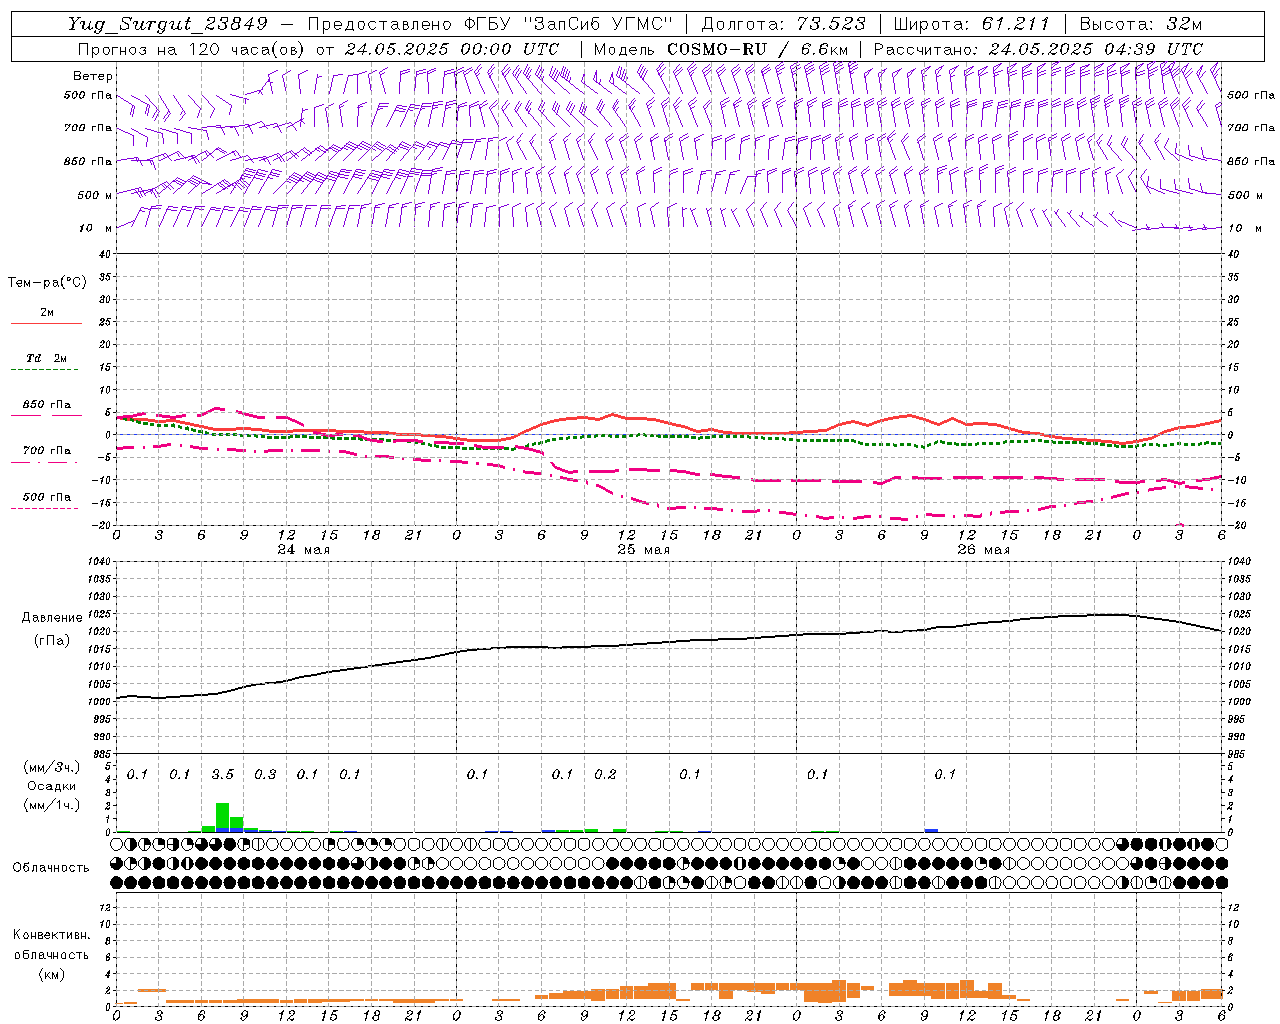
Task: Click the forecast header Прогноз на 120 часа(ов)
Action: 192,49
